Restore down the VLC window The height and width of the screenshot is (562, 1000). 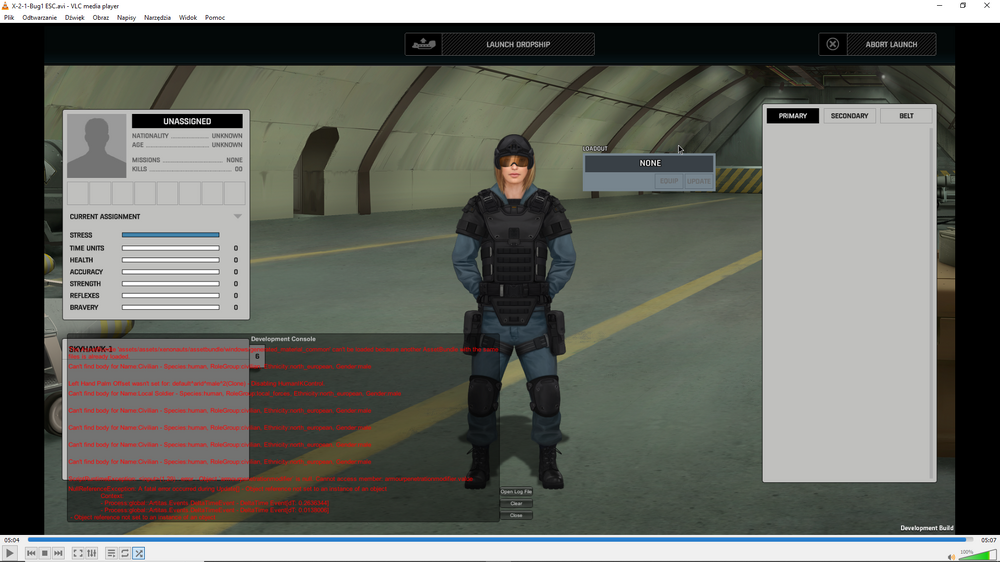tap(963, 6)
